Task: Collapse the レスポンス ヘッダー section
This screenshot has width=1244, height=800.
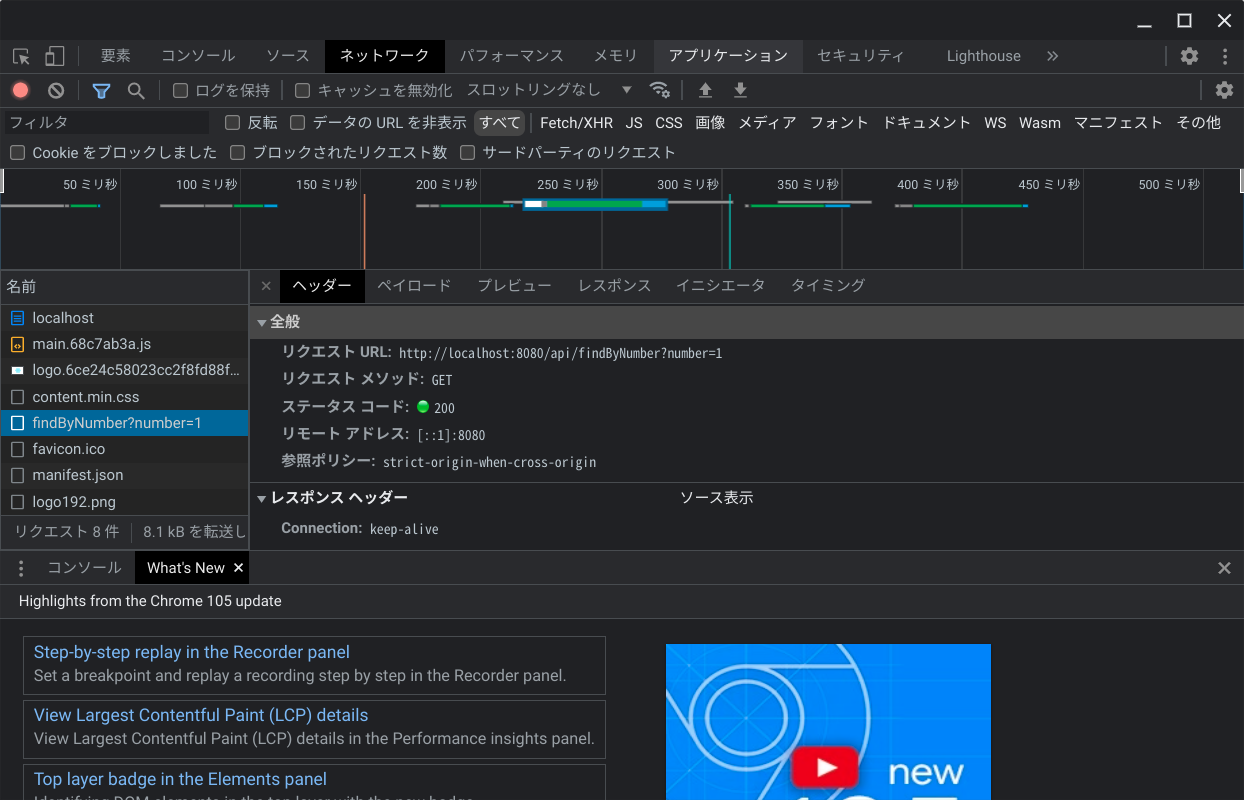Action: [262, 498]
